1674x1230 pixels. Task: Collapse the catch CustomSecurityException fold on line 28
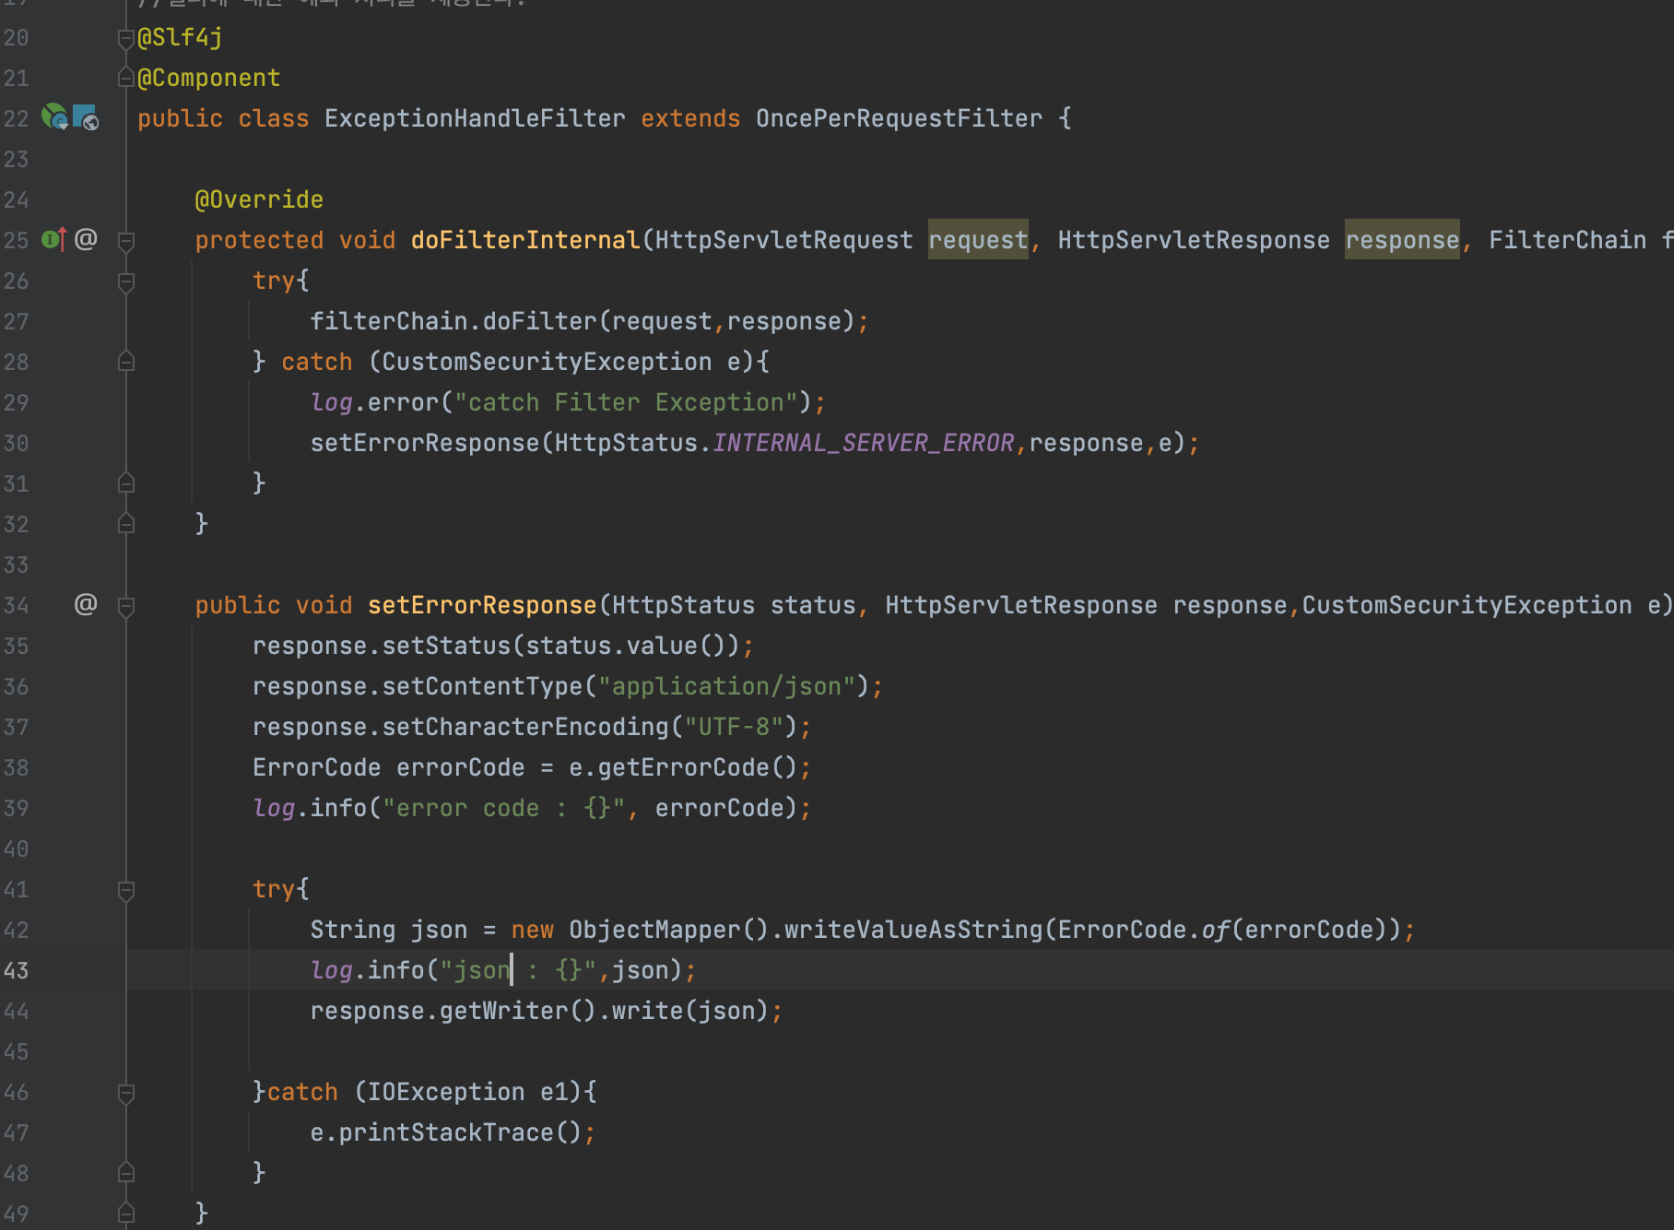[126, 362]
